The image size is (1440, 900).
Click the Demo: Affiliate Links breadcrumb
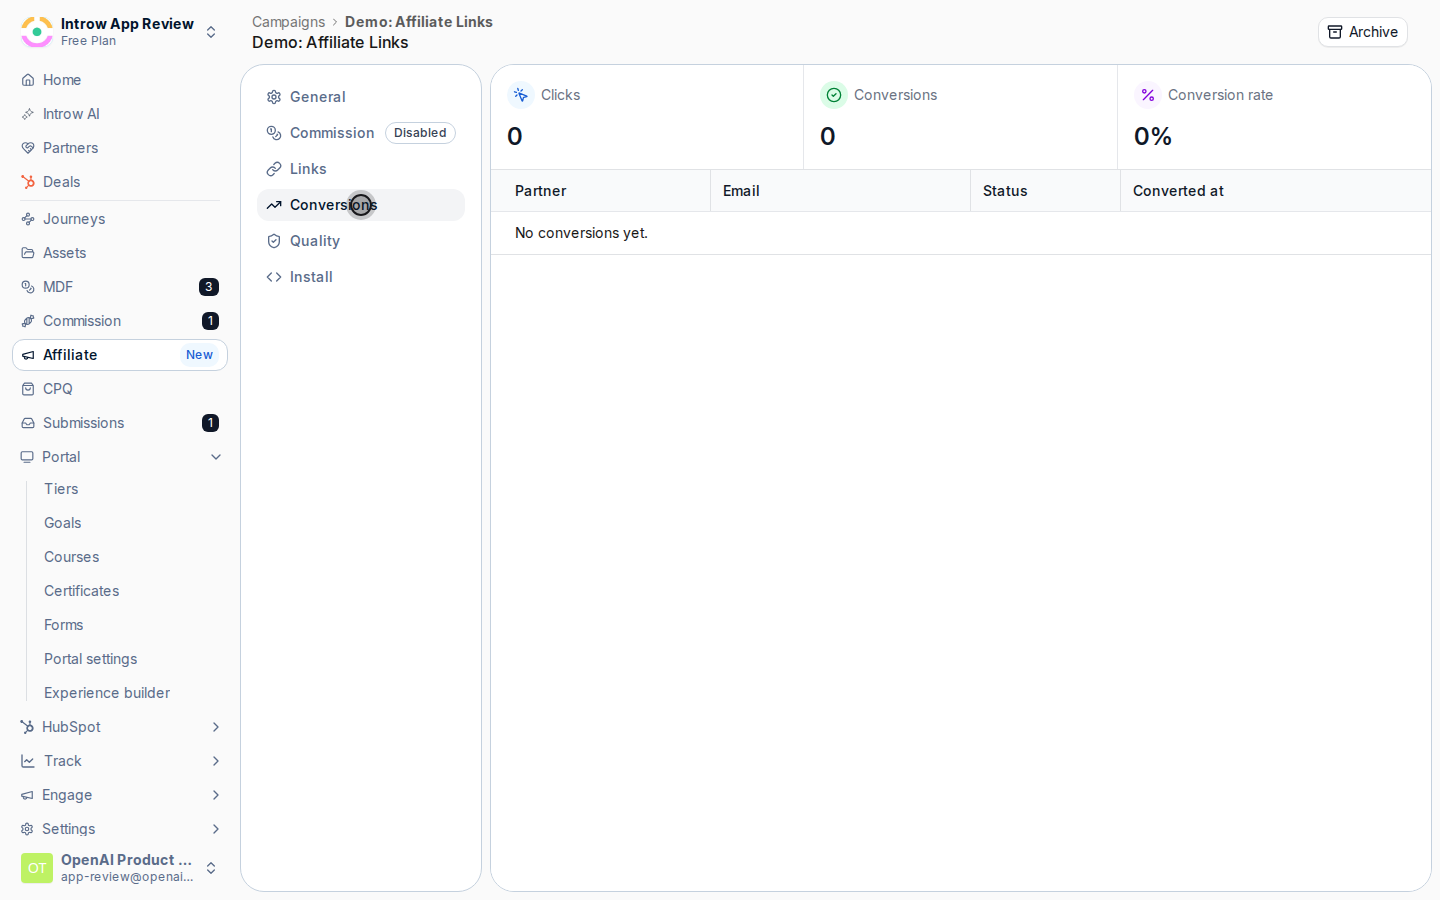419,22
